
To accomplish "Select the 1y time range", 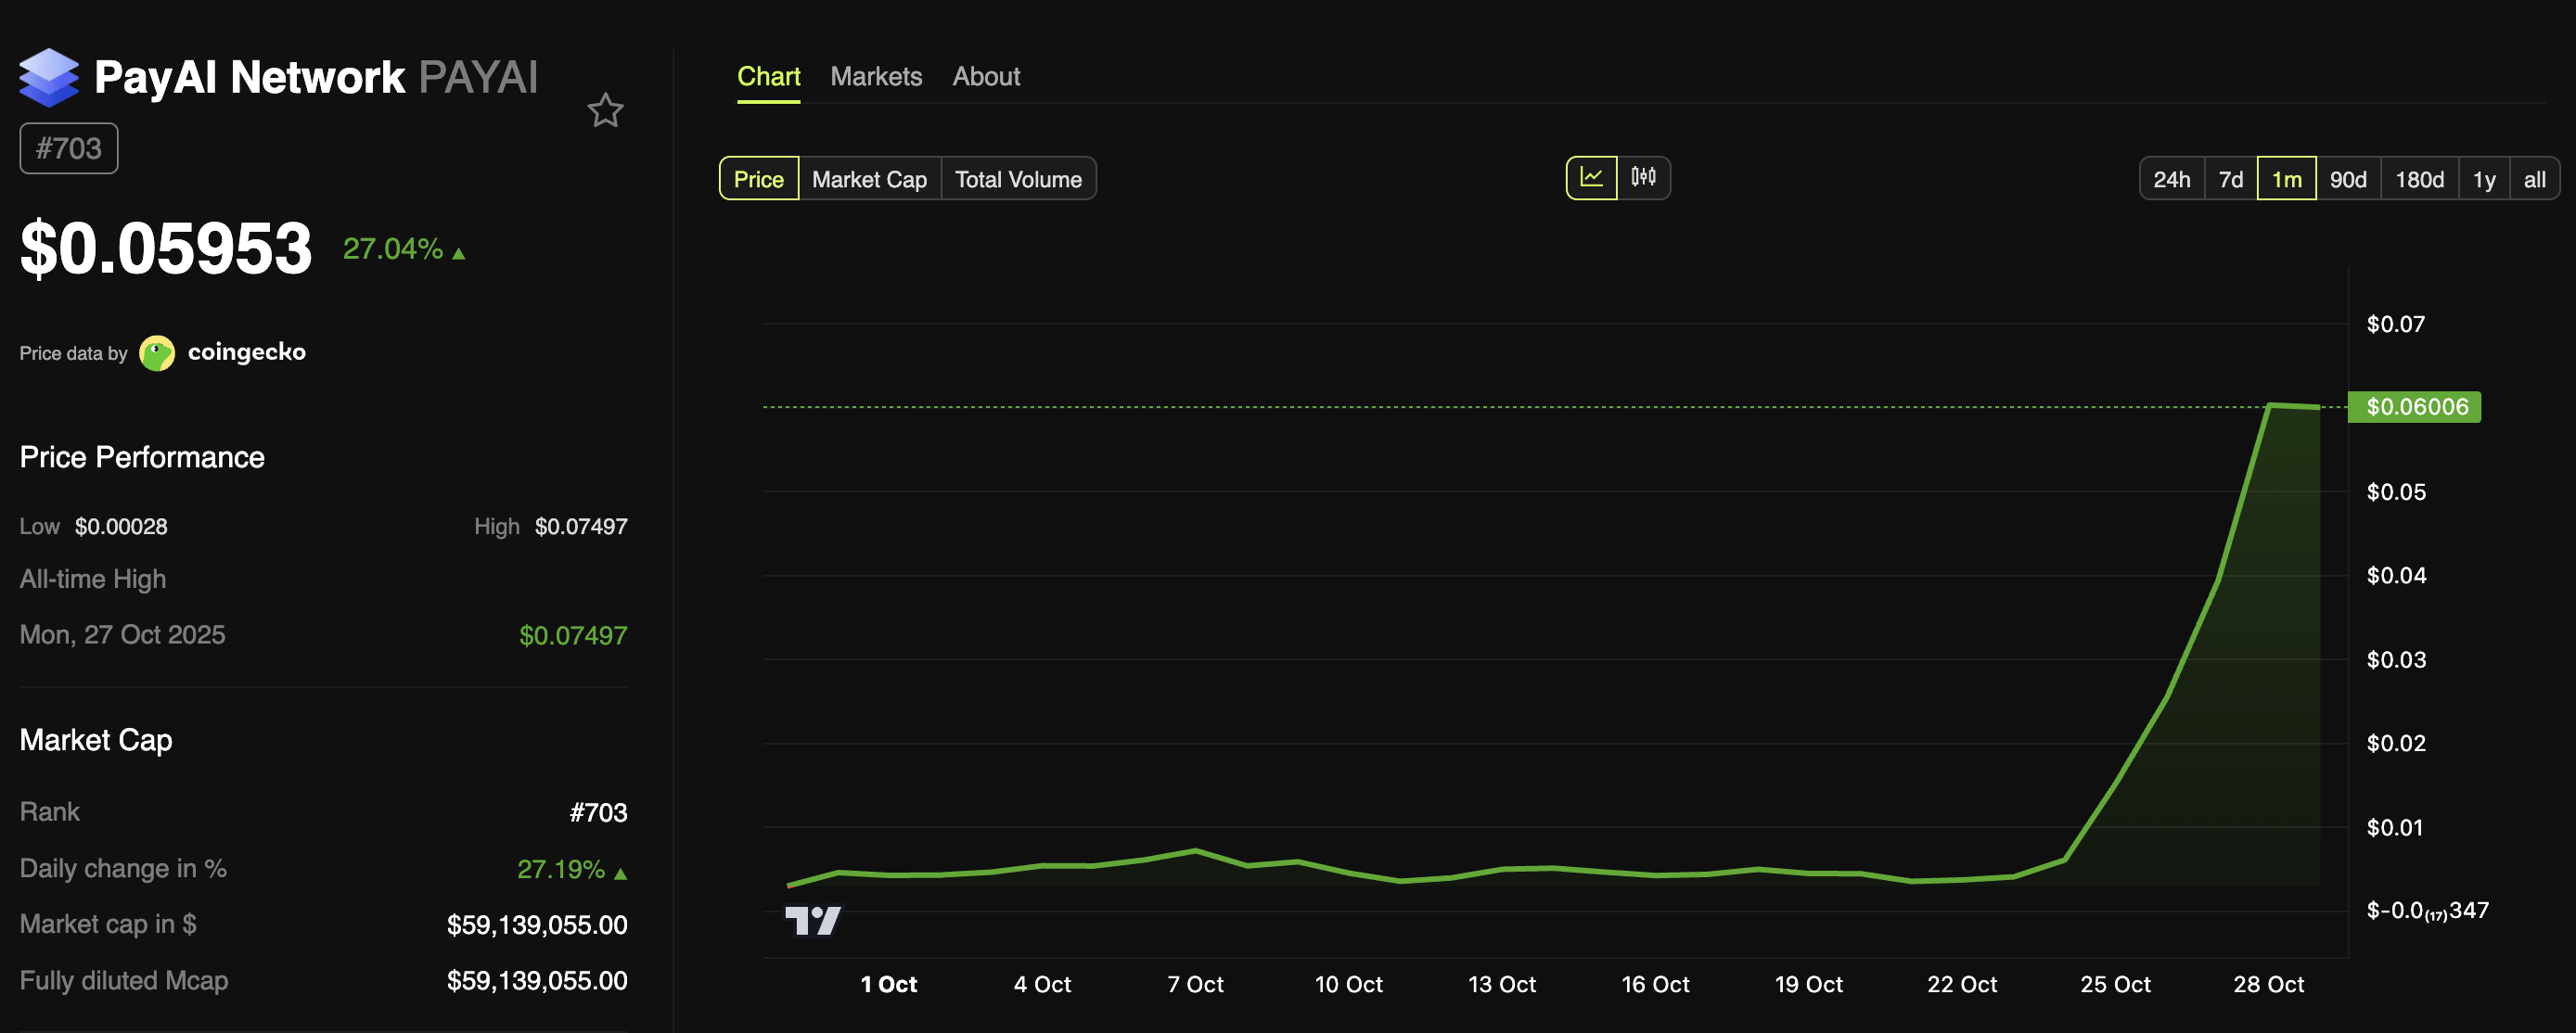I will [2484, 179].
